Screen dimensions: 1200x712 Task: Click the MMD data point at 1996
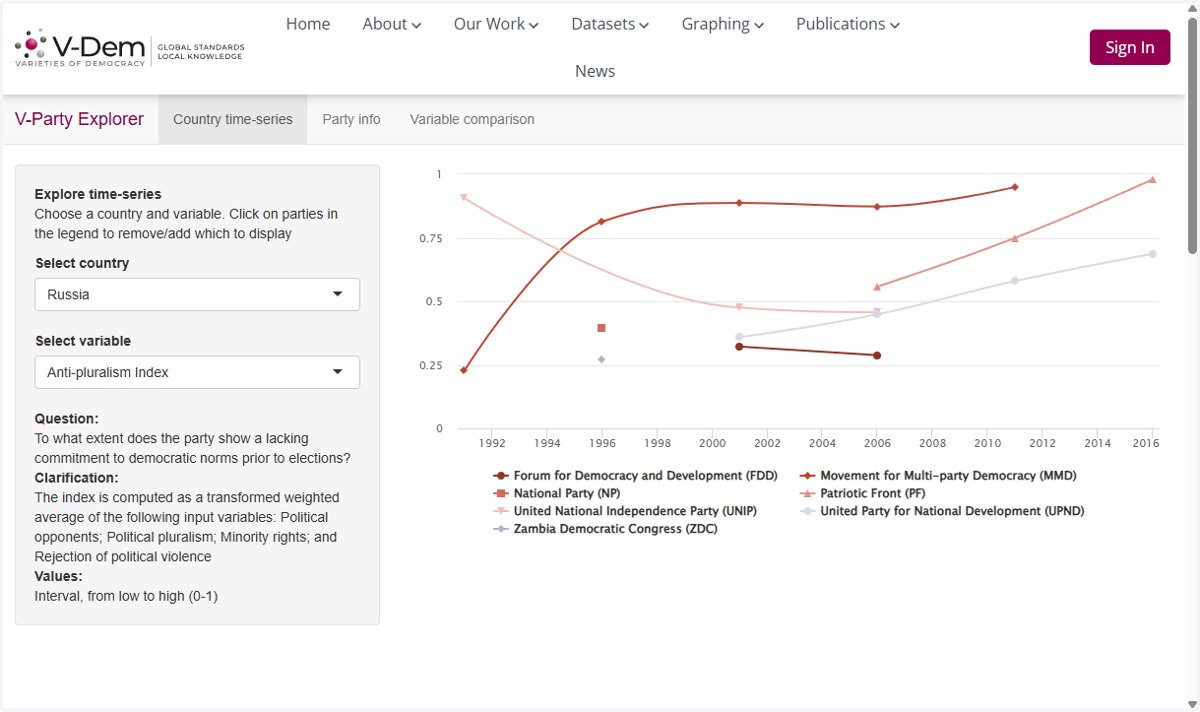[601, 222]
